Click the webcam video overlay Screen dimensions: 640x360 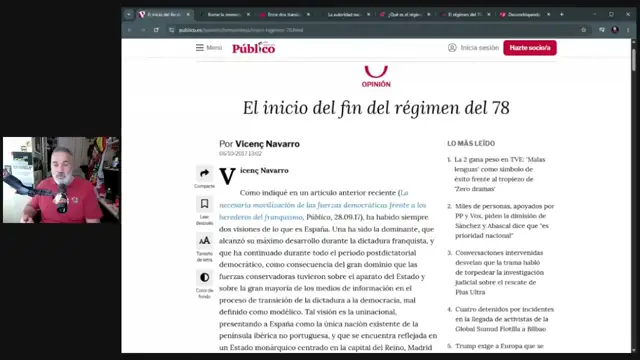[x=61, y=180]
